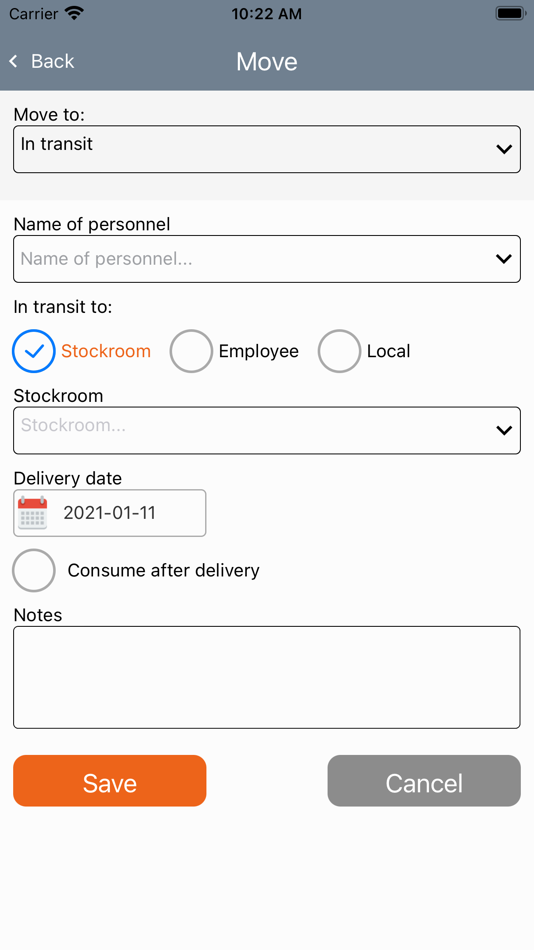
Task: Focus the Notes text area
Action: pos(267,677)
